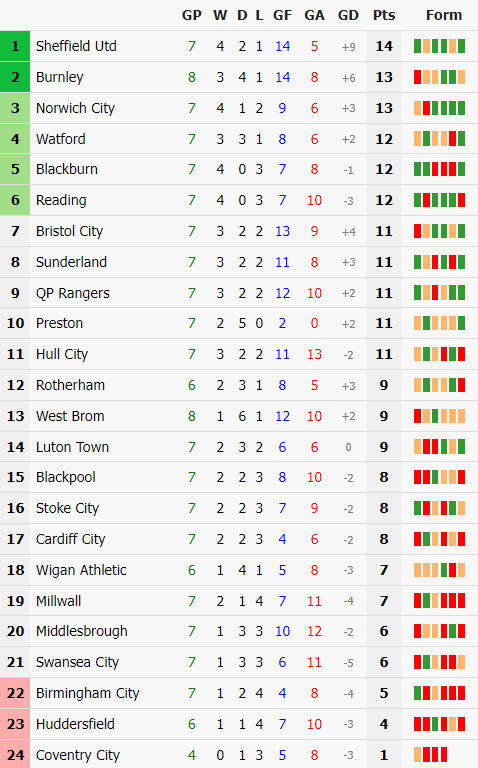Click Coventry City's form indicator bars
This screenshot has height=768, width=478.
(x=430, y=754)
